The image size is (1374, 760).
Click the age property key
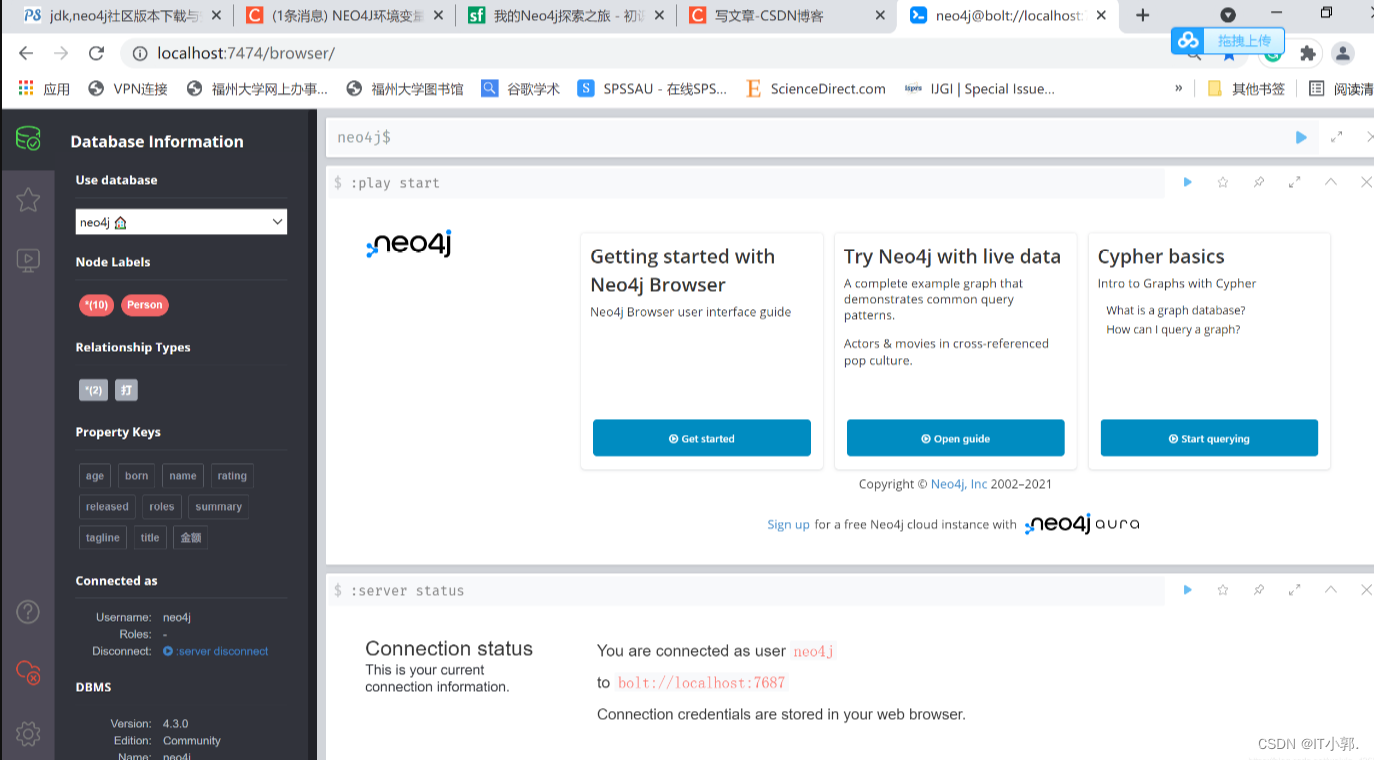point(95,476)
